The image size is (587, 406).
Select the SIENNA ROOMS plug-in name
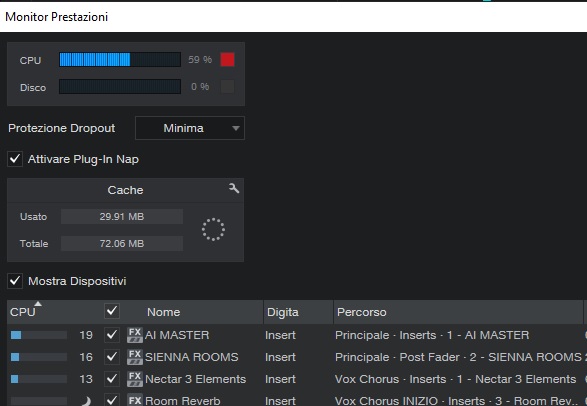pos(191,357)
